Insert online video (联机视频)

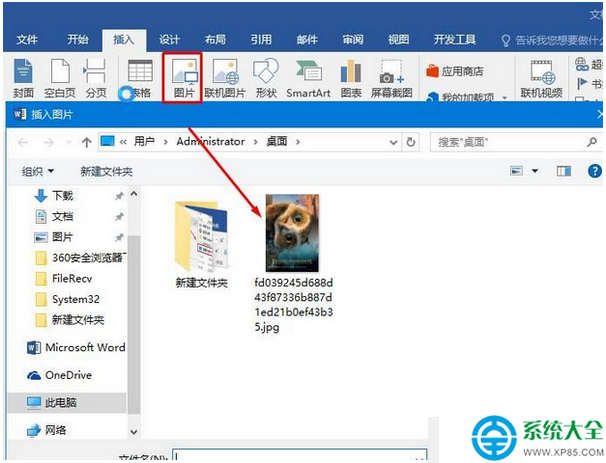coord(541,78)
